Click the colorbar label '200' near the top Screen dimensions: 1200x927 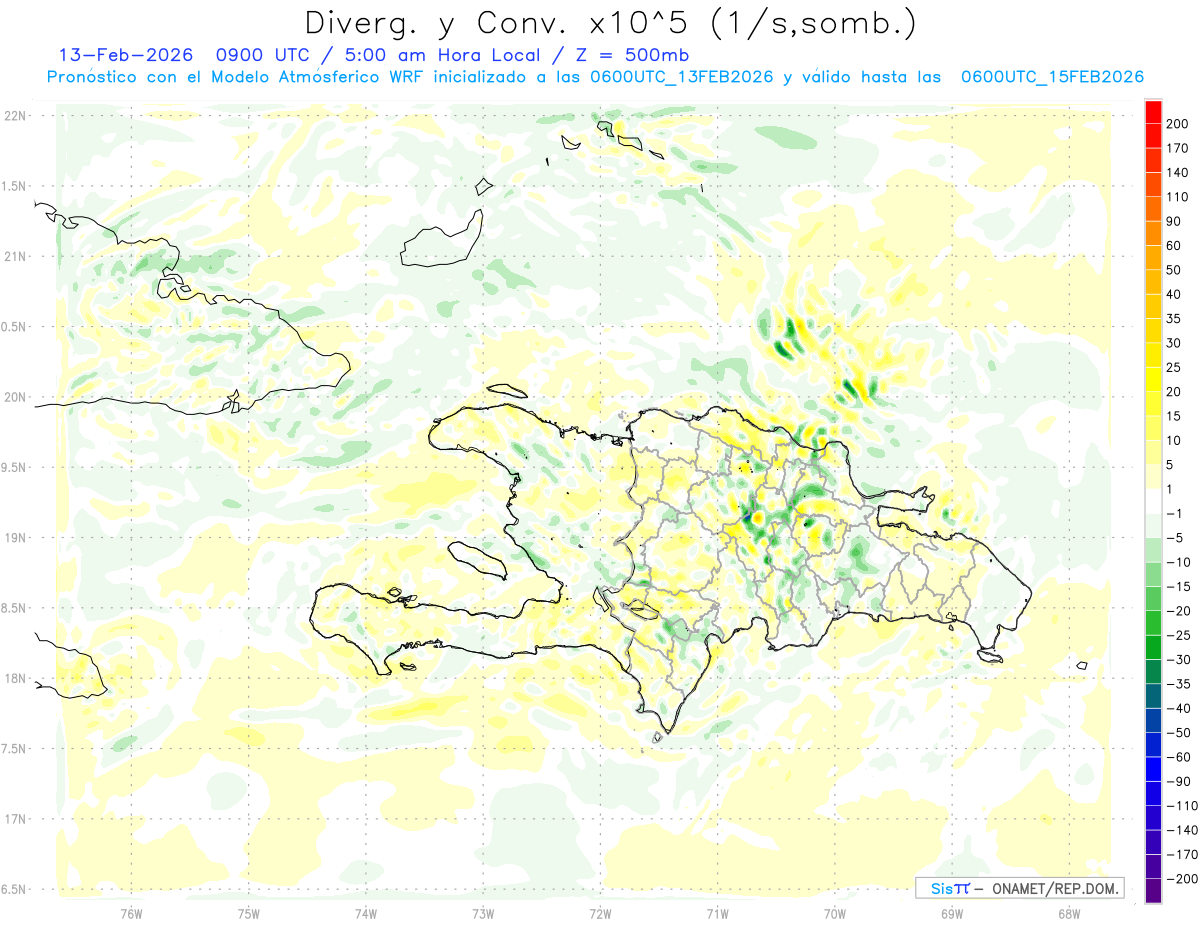click(x=1179, y=123)
